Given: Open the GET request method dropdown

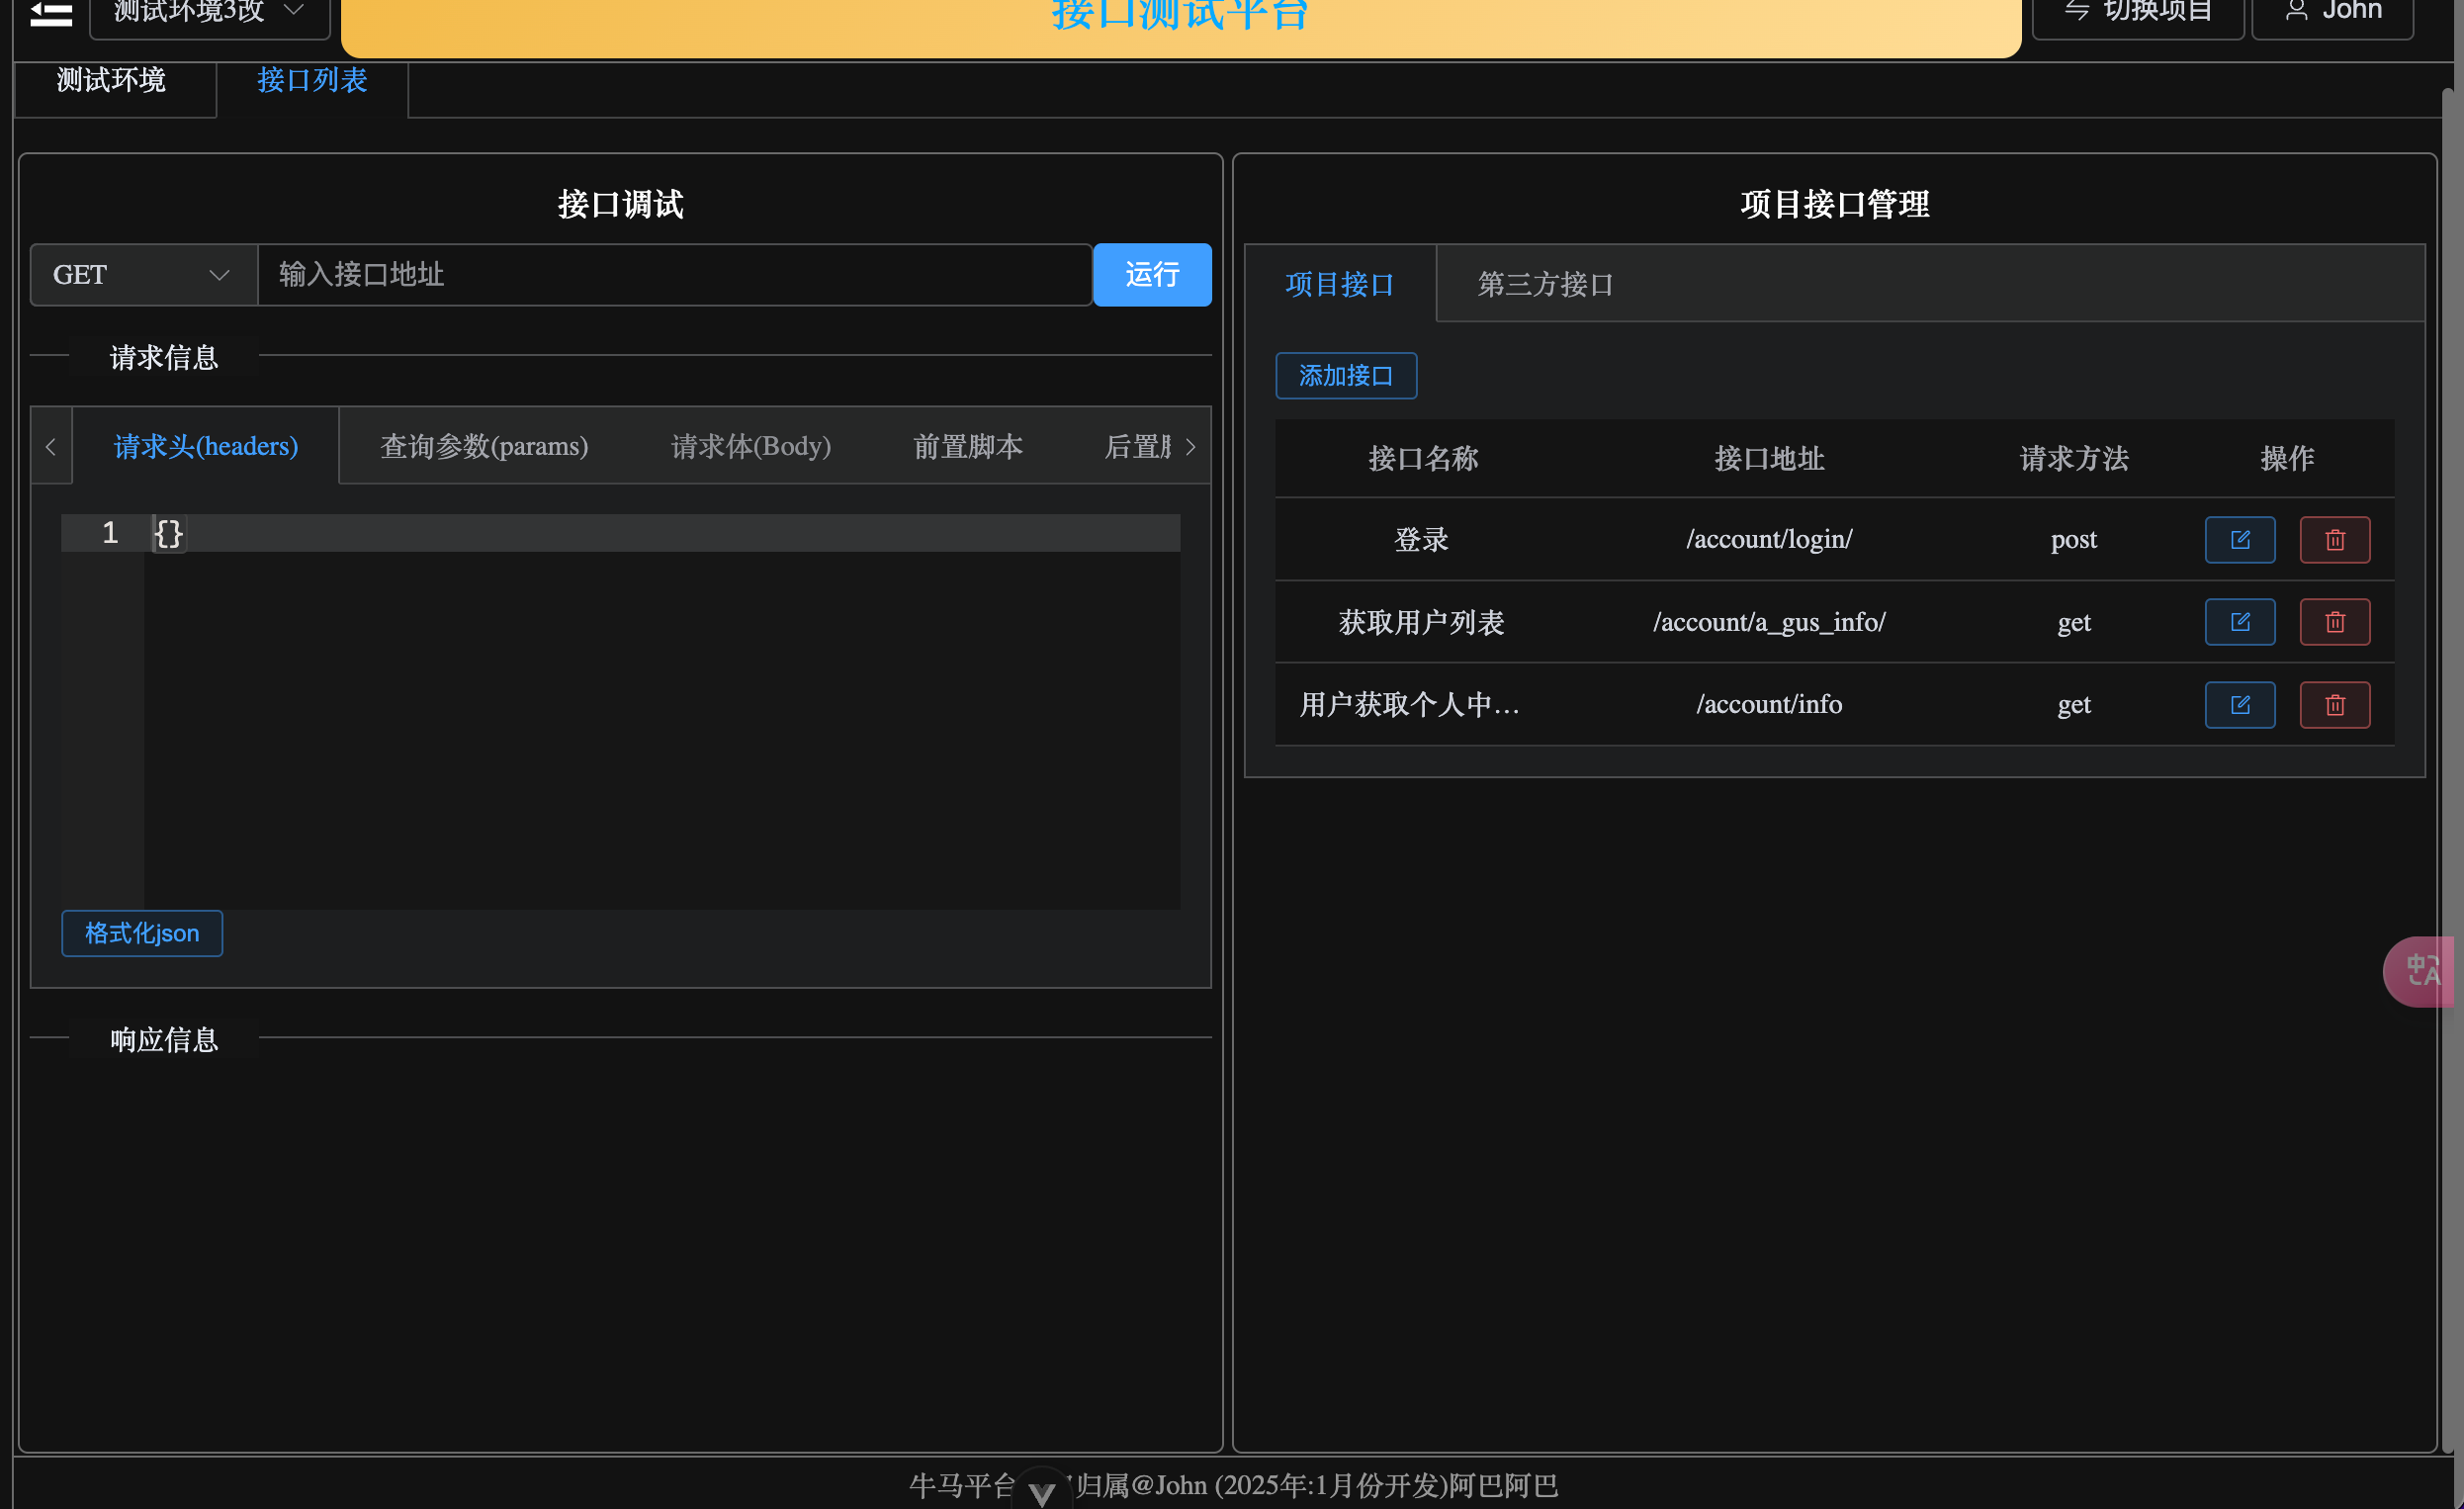Looking at the screenshot, I should click(x=143, y=275).
